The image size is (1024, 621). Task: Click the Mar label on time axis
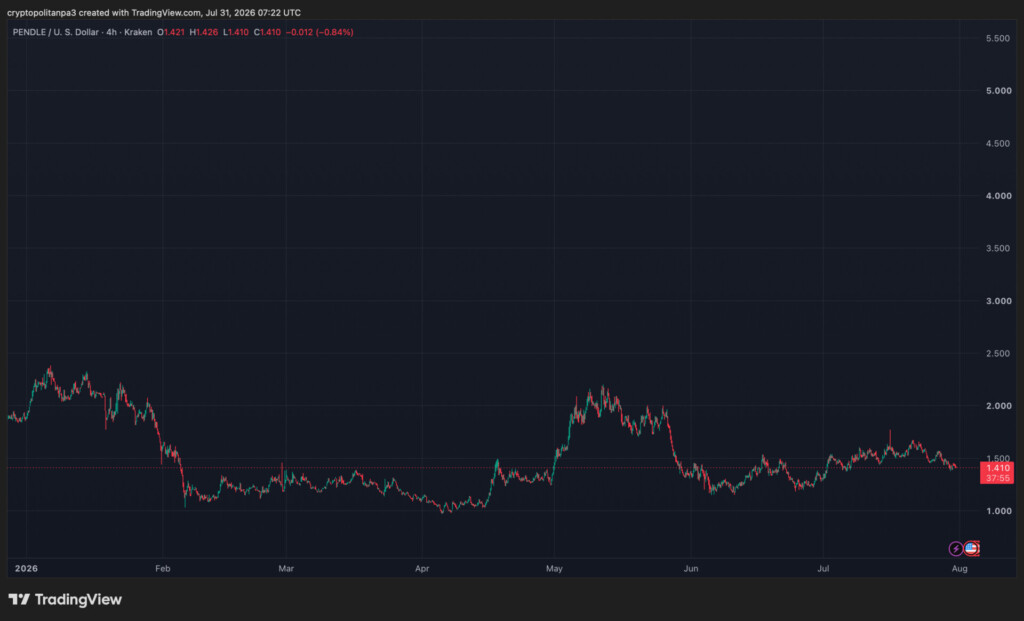pyautogui.click(x=286, y=569)
